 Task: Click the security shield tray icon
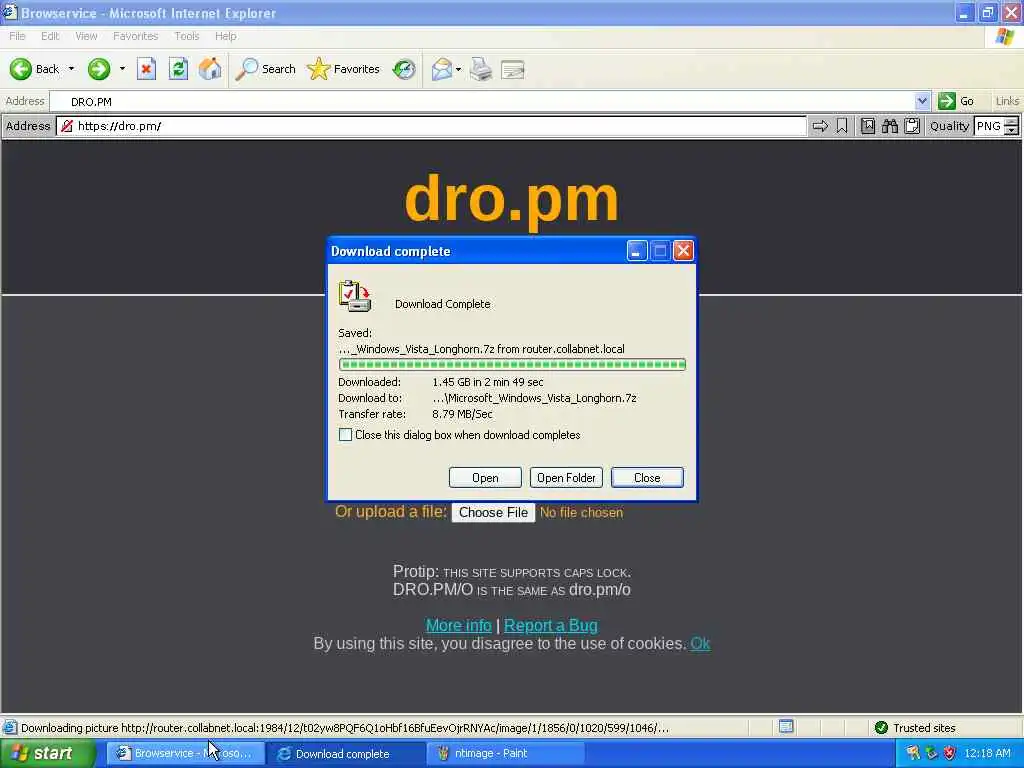[950, 753]
